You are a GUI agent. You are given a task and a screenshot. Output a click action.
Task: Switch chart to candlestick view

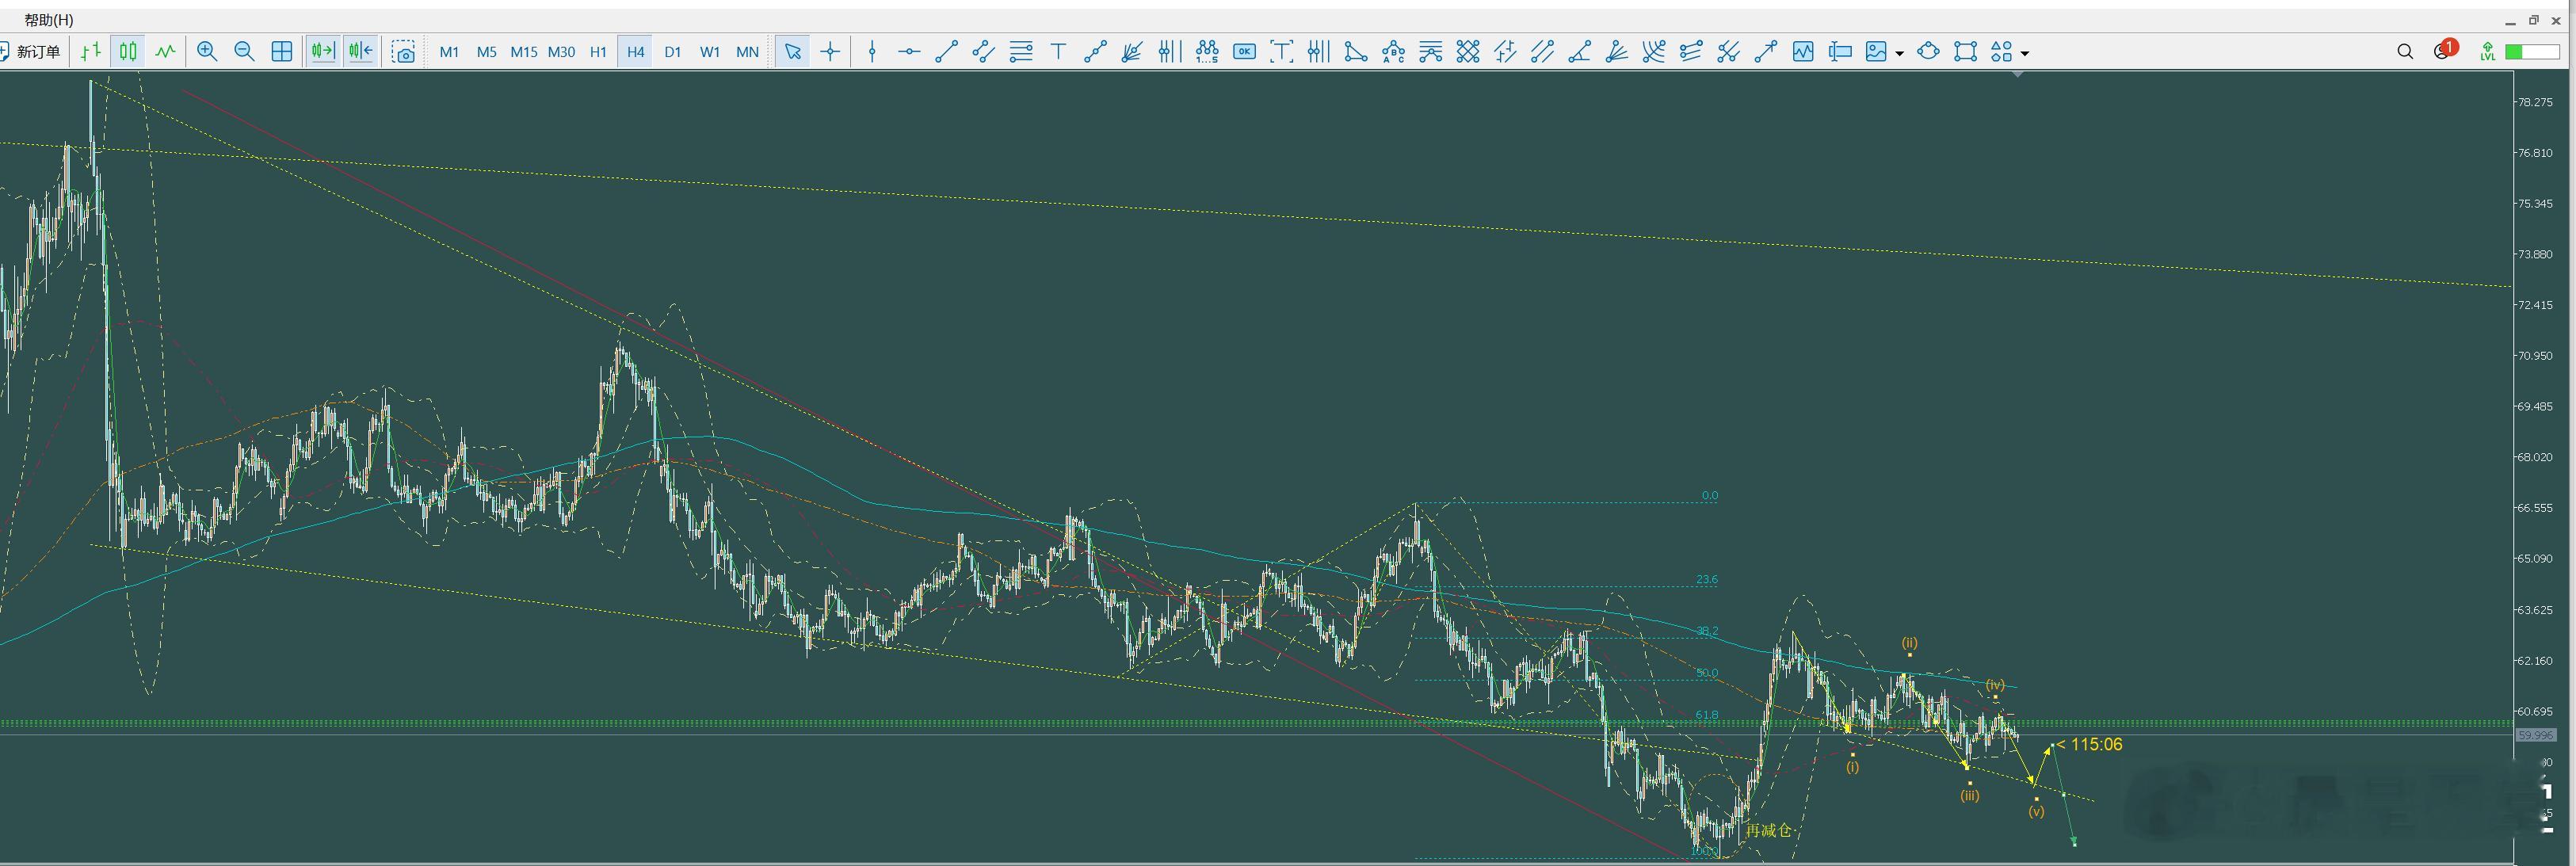click(128, 52)
